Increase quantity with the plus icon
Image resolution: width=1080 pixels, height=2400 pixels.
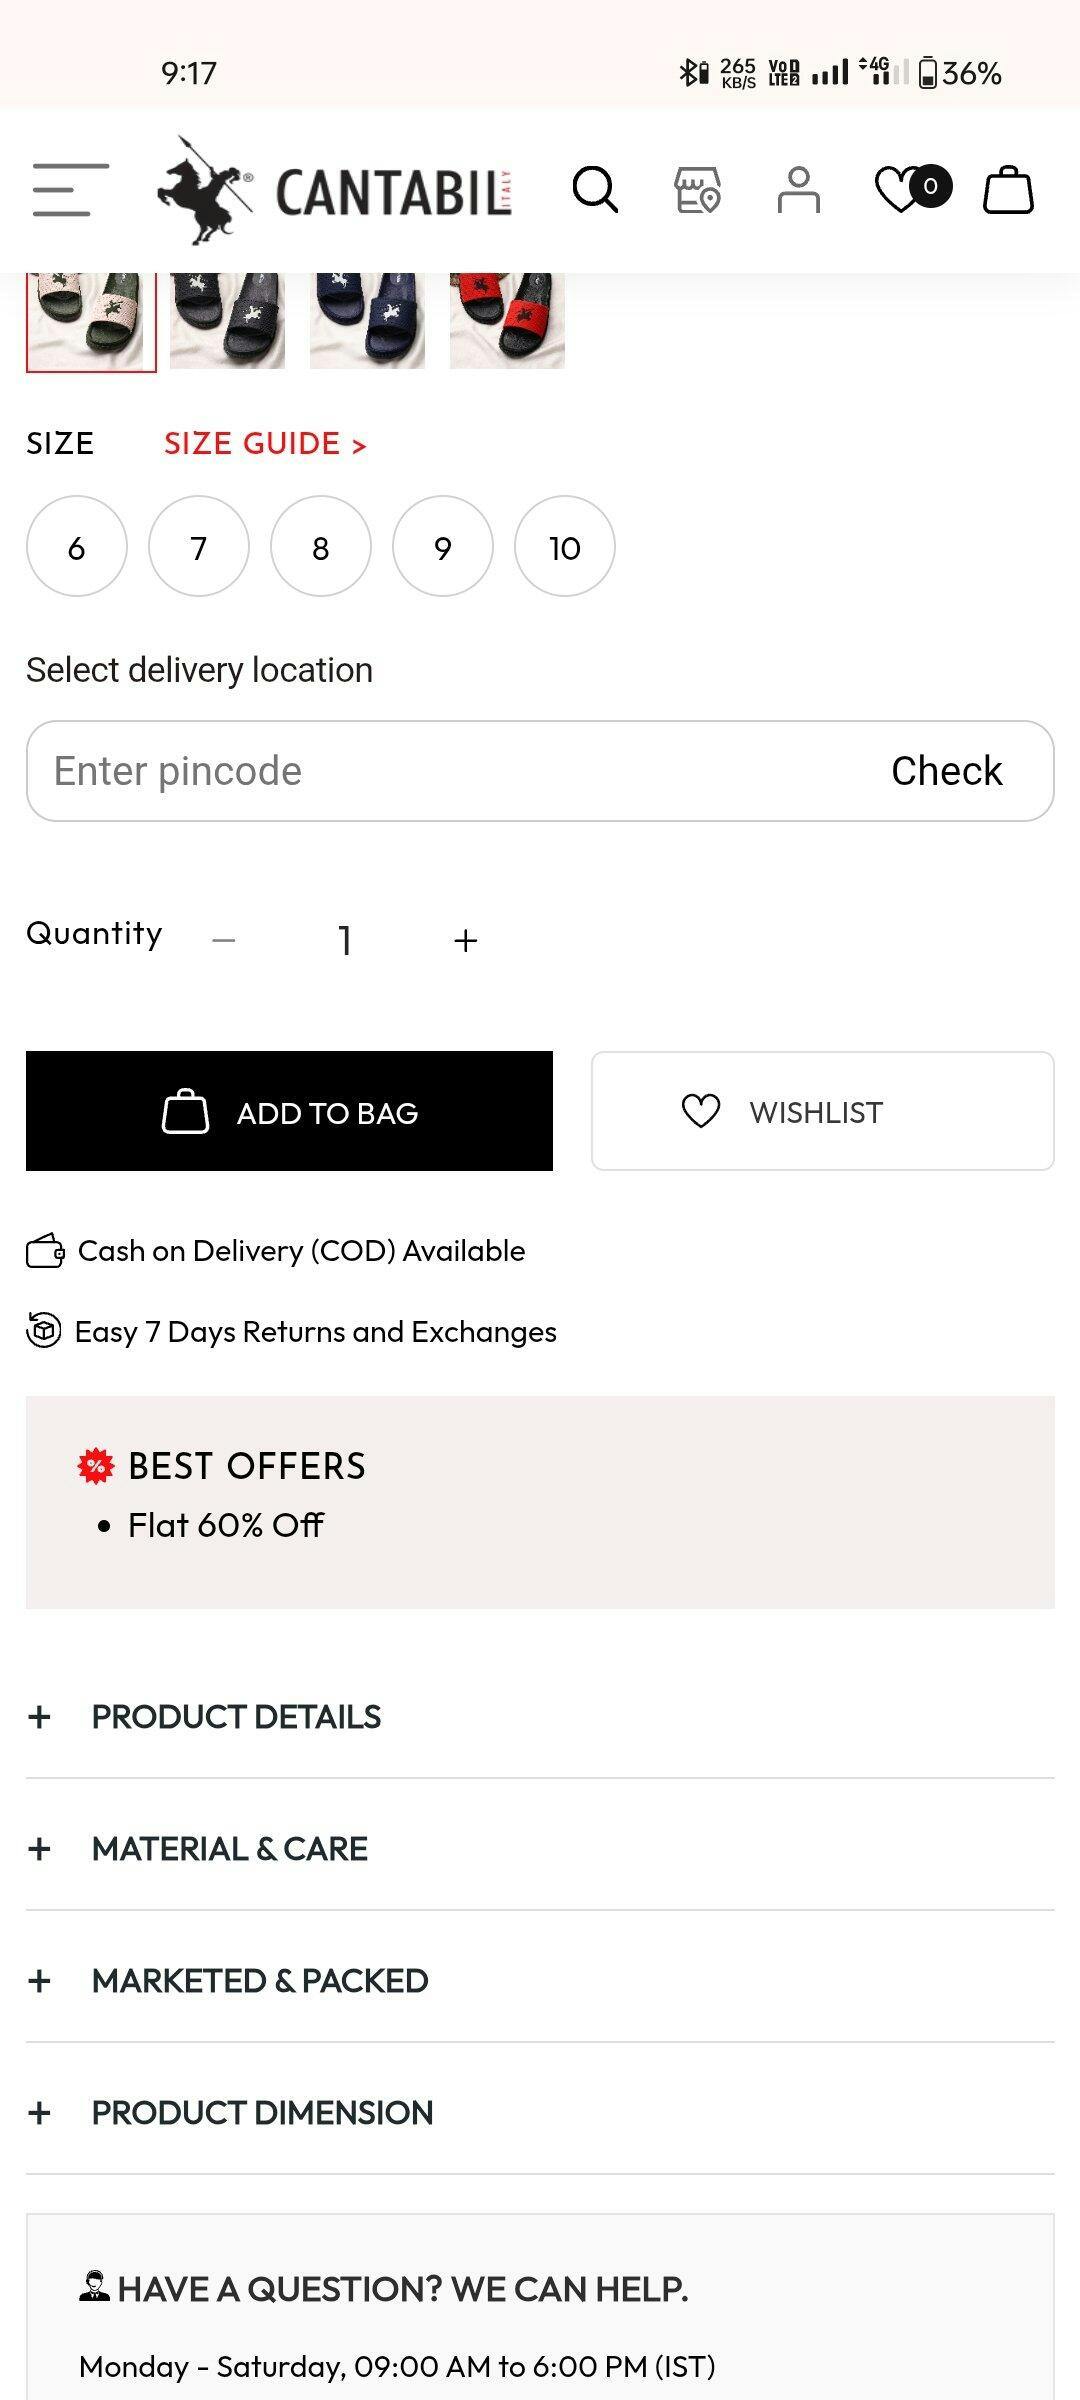tap(465, 940)
